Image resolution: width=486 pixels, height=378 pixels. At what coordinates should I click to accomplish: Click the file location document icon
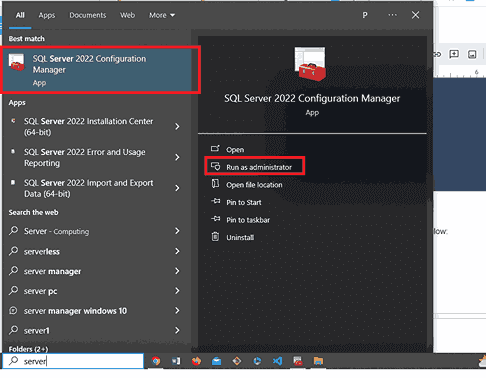click(x=215, y=184)
